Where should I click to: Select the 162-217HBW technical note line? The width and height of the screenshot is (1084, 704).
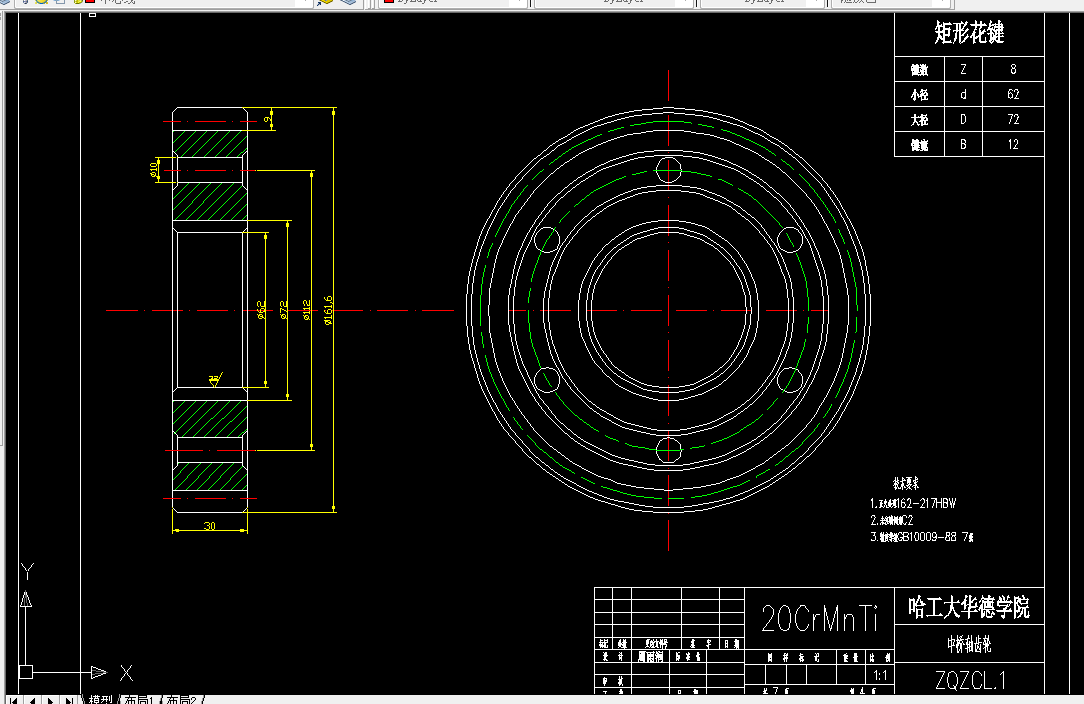pyautogui.click(x=913, y=503)
